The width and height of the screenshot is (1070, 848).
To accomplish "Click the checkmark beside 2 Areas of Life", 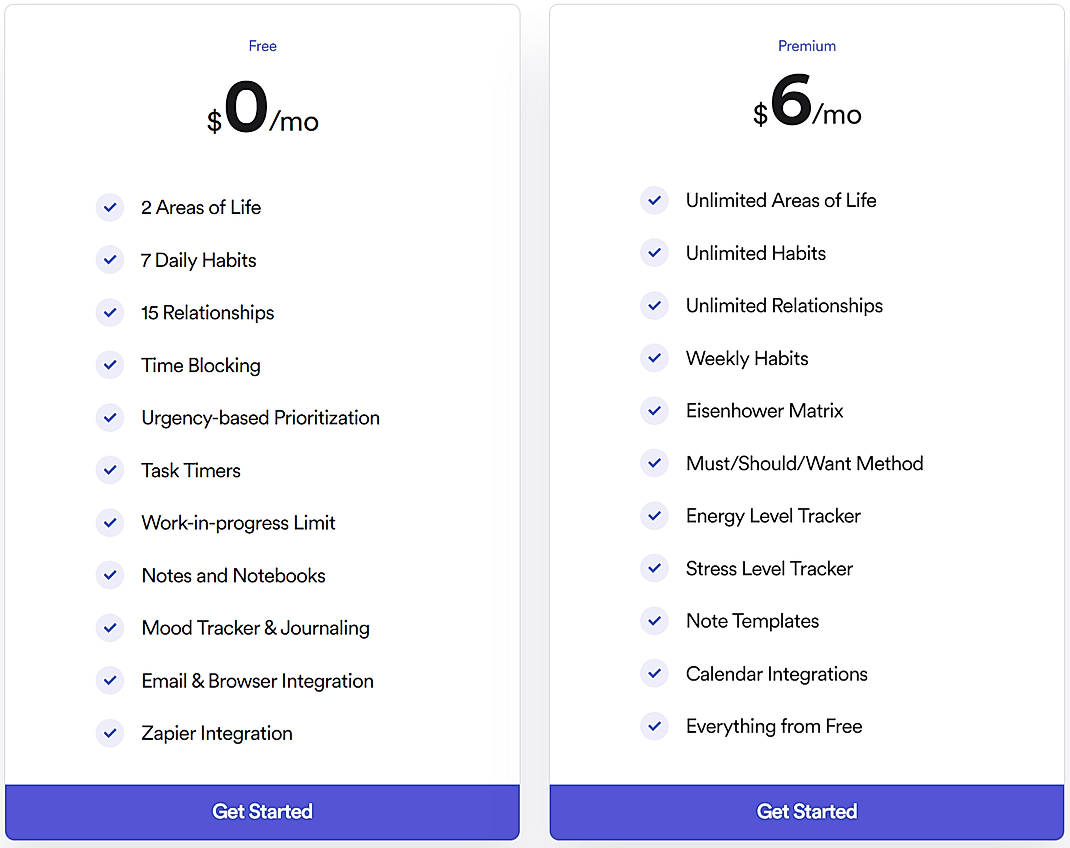I will [x=110, y=207].
